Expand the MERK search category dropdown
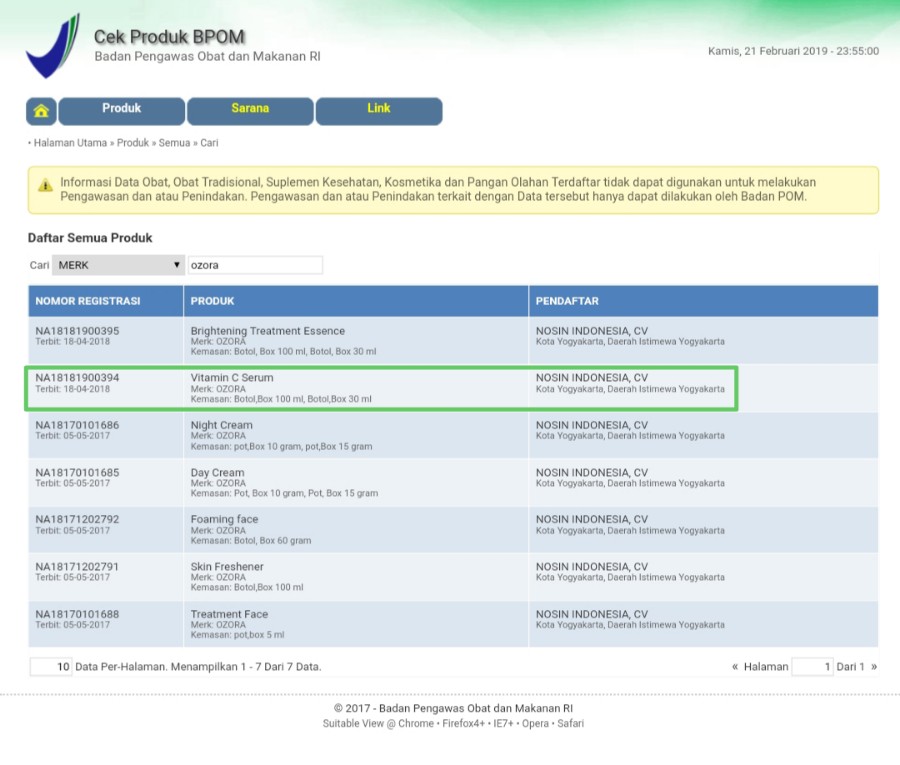This screenshot has height=765, width=900. [x=118, y=265]
